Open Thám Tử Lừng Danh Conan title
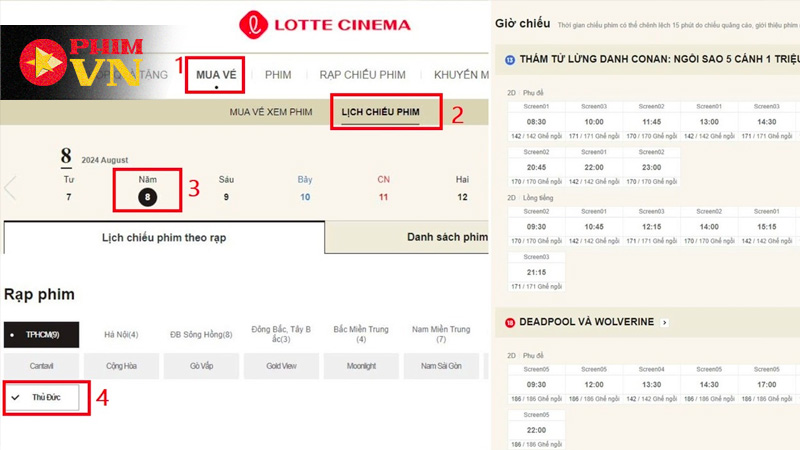The height and width of the screenshot is (450, 800). [x=659, y=59]
